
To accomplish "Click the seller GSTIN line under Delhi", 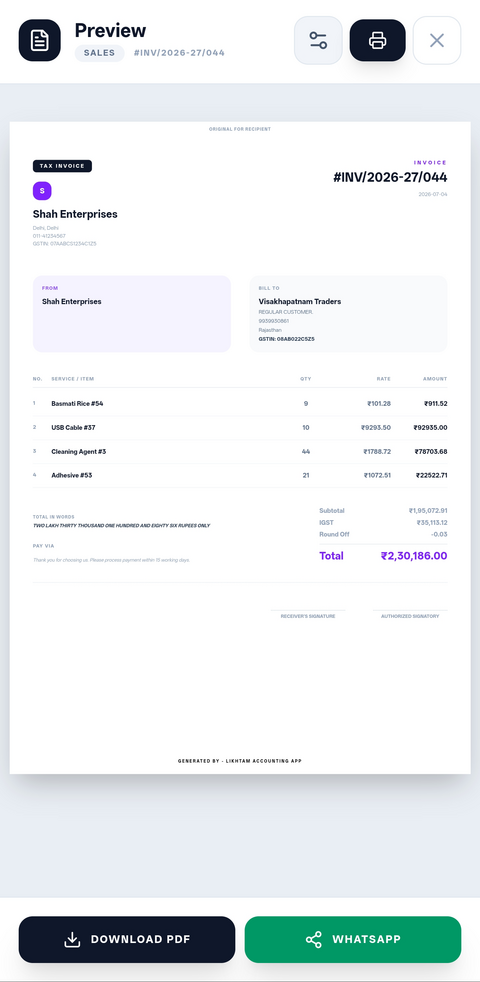I will [x=65, y=244].
